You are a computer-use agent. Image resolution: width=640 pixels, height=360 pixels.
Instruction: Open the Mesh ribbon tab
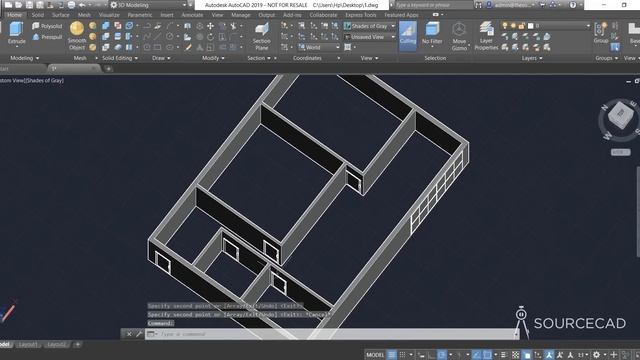84,15
